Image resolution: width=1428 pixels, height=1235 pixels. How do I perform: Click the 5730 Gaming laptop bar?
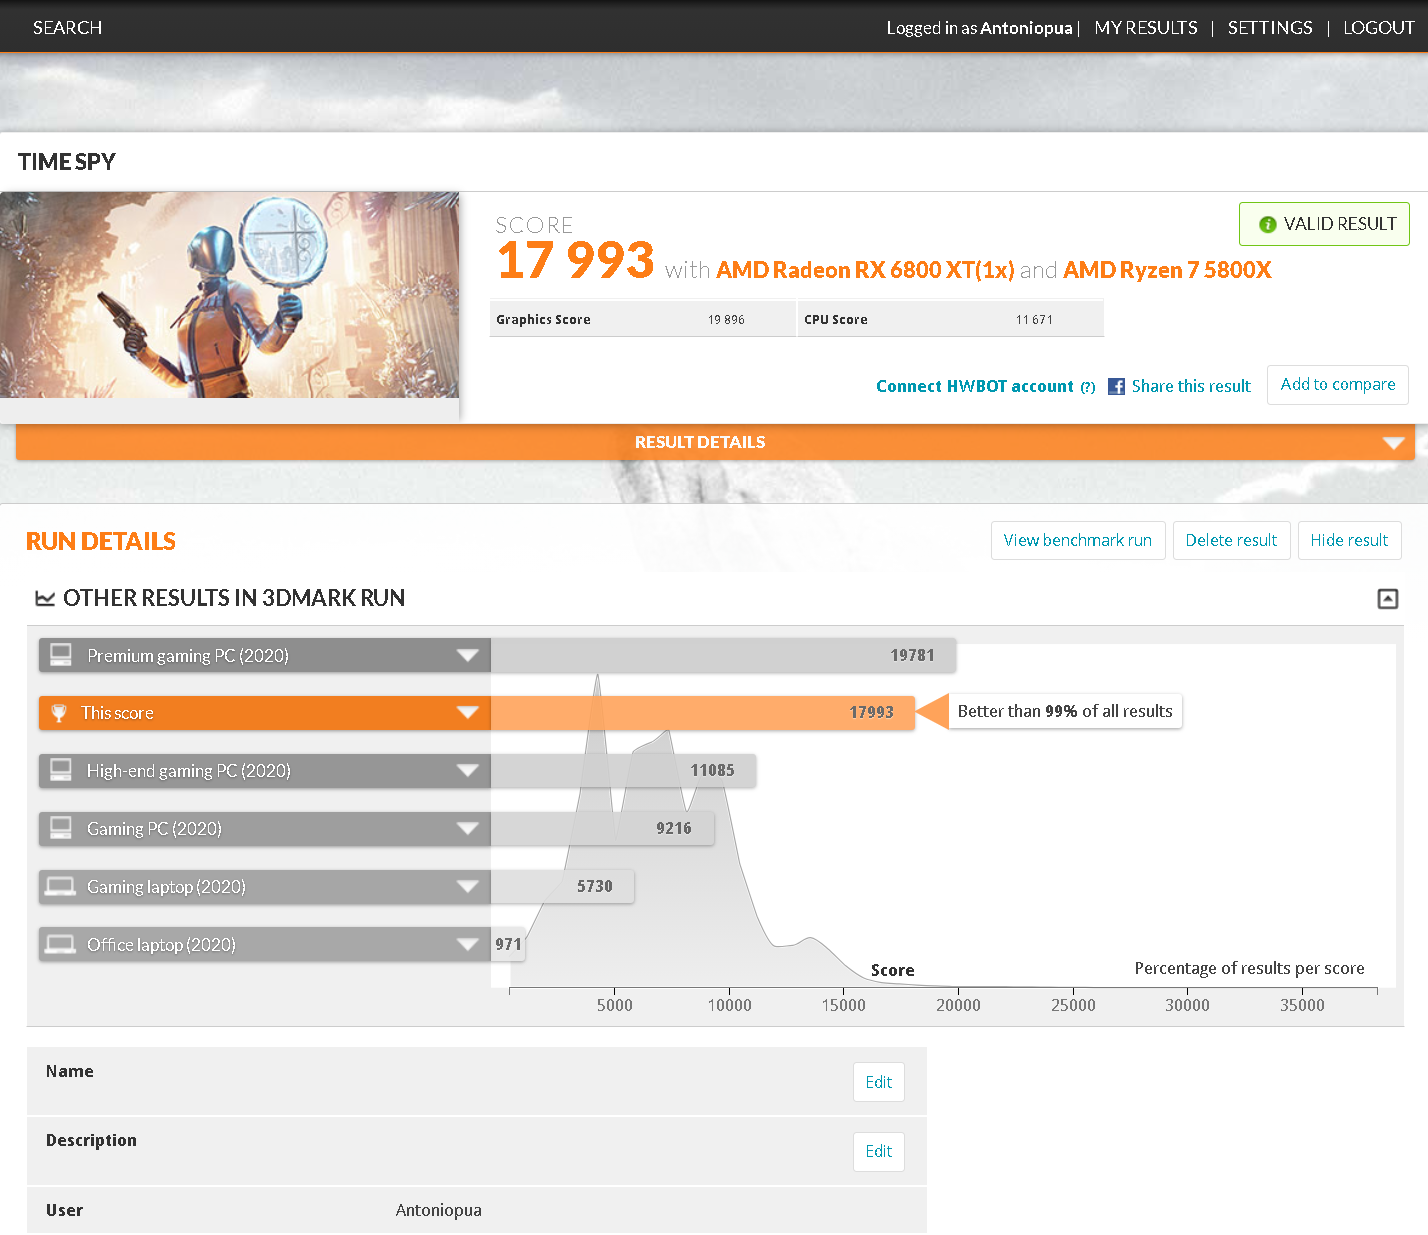point(562,887)
